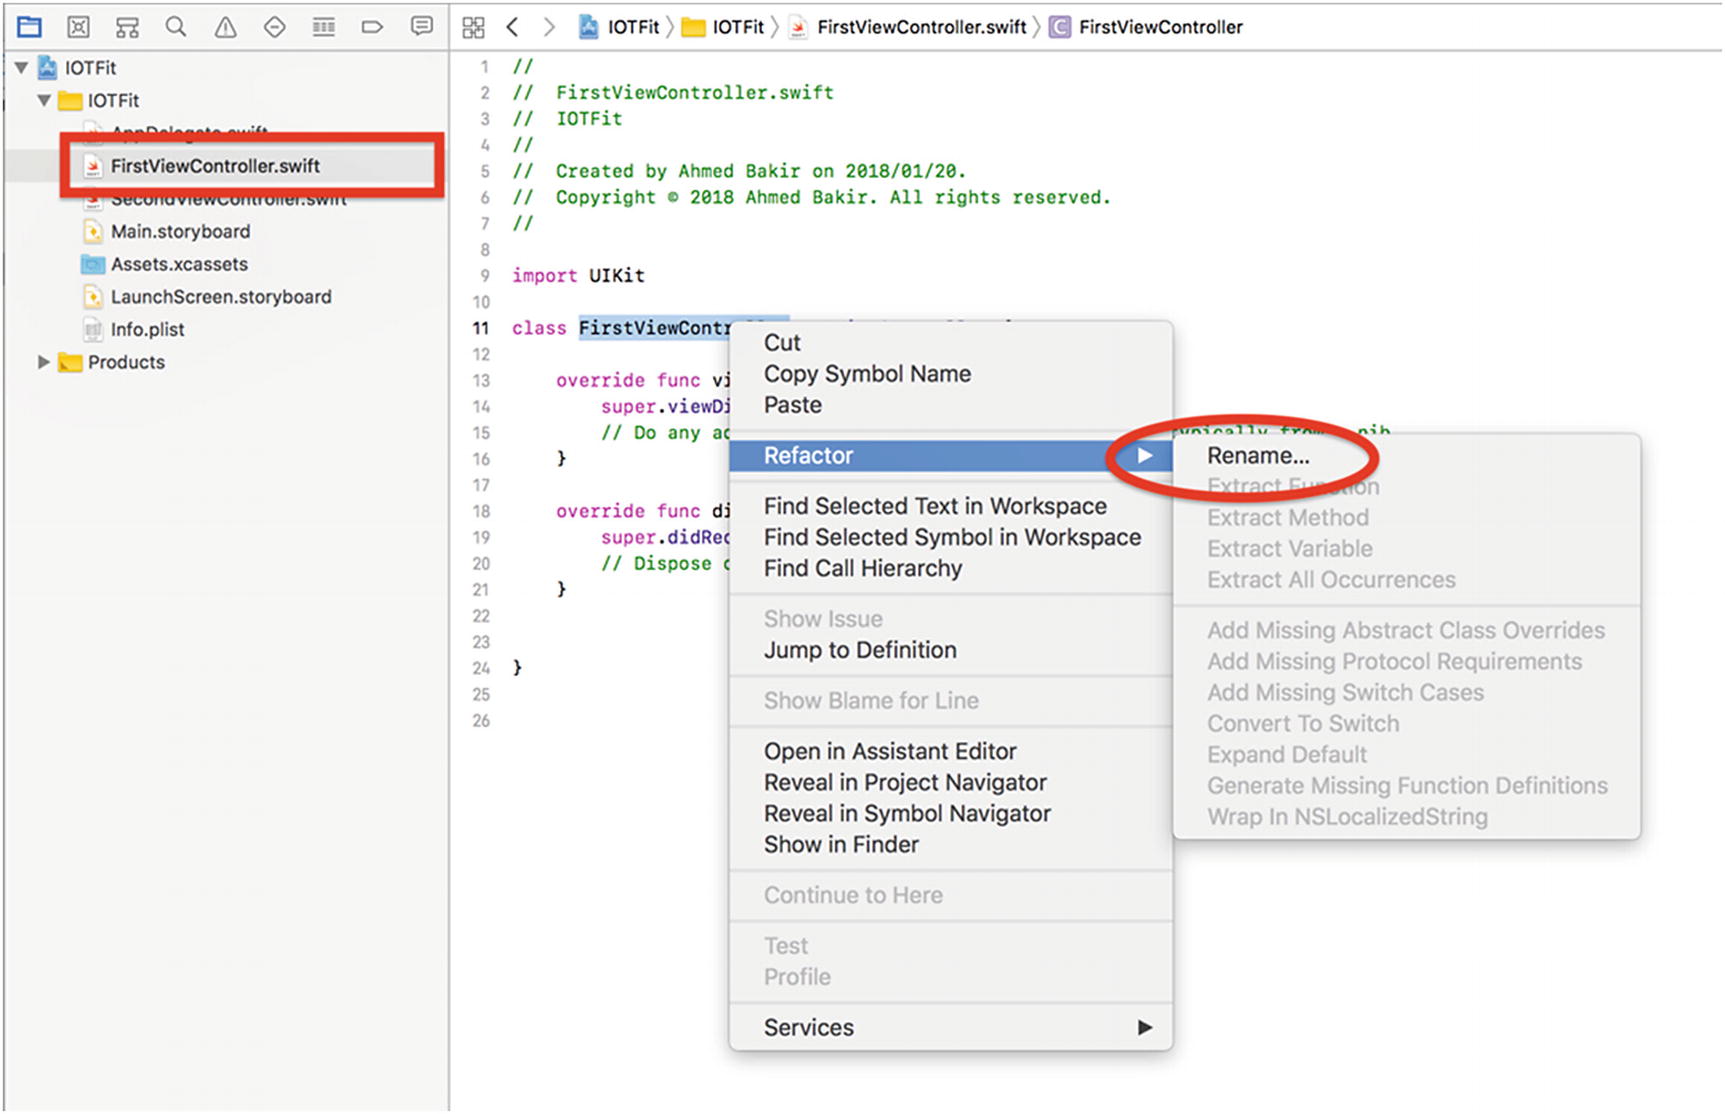
Task: Select Main.storyboard in navigator
Action: click(x=167, y=232)
